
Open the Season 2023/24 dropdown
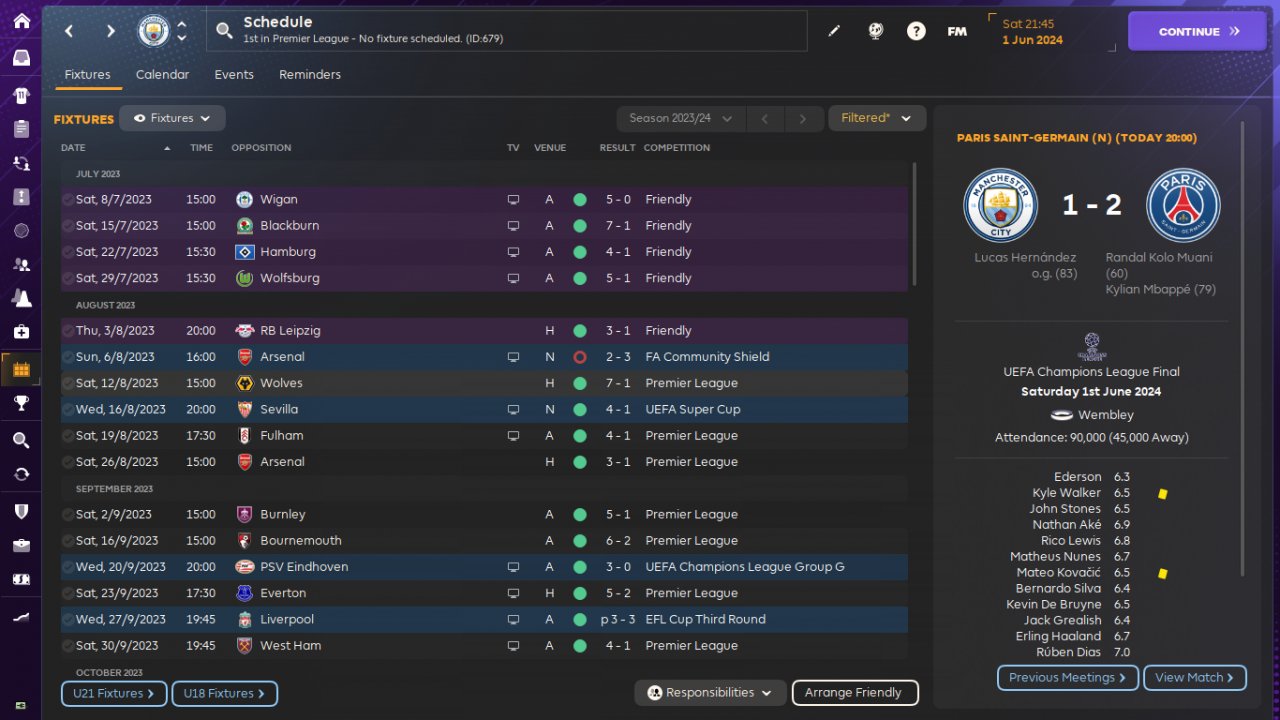tap(680, 118)
